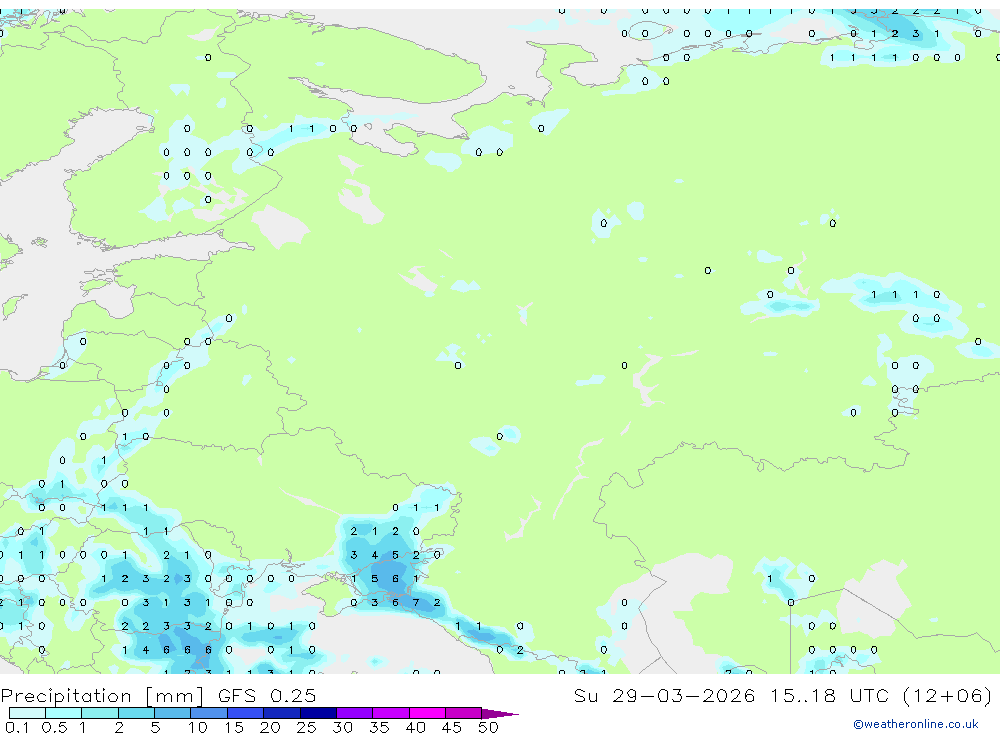Viewport: 1000px width, 733px height.
Task: Pick the 15–20 mm legend color swatch
Action: pos(246,713)
